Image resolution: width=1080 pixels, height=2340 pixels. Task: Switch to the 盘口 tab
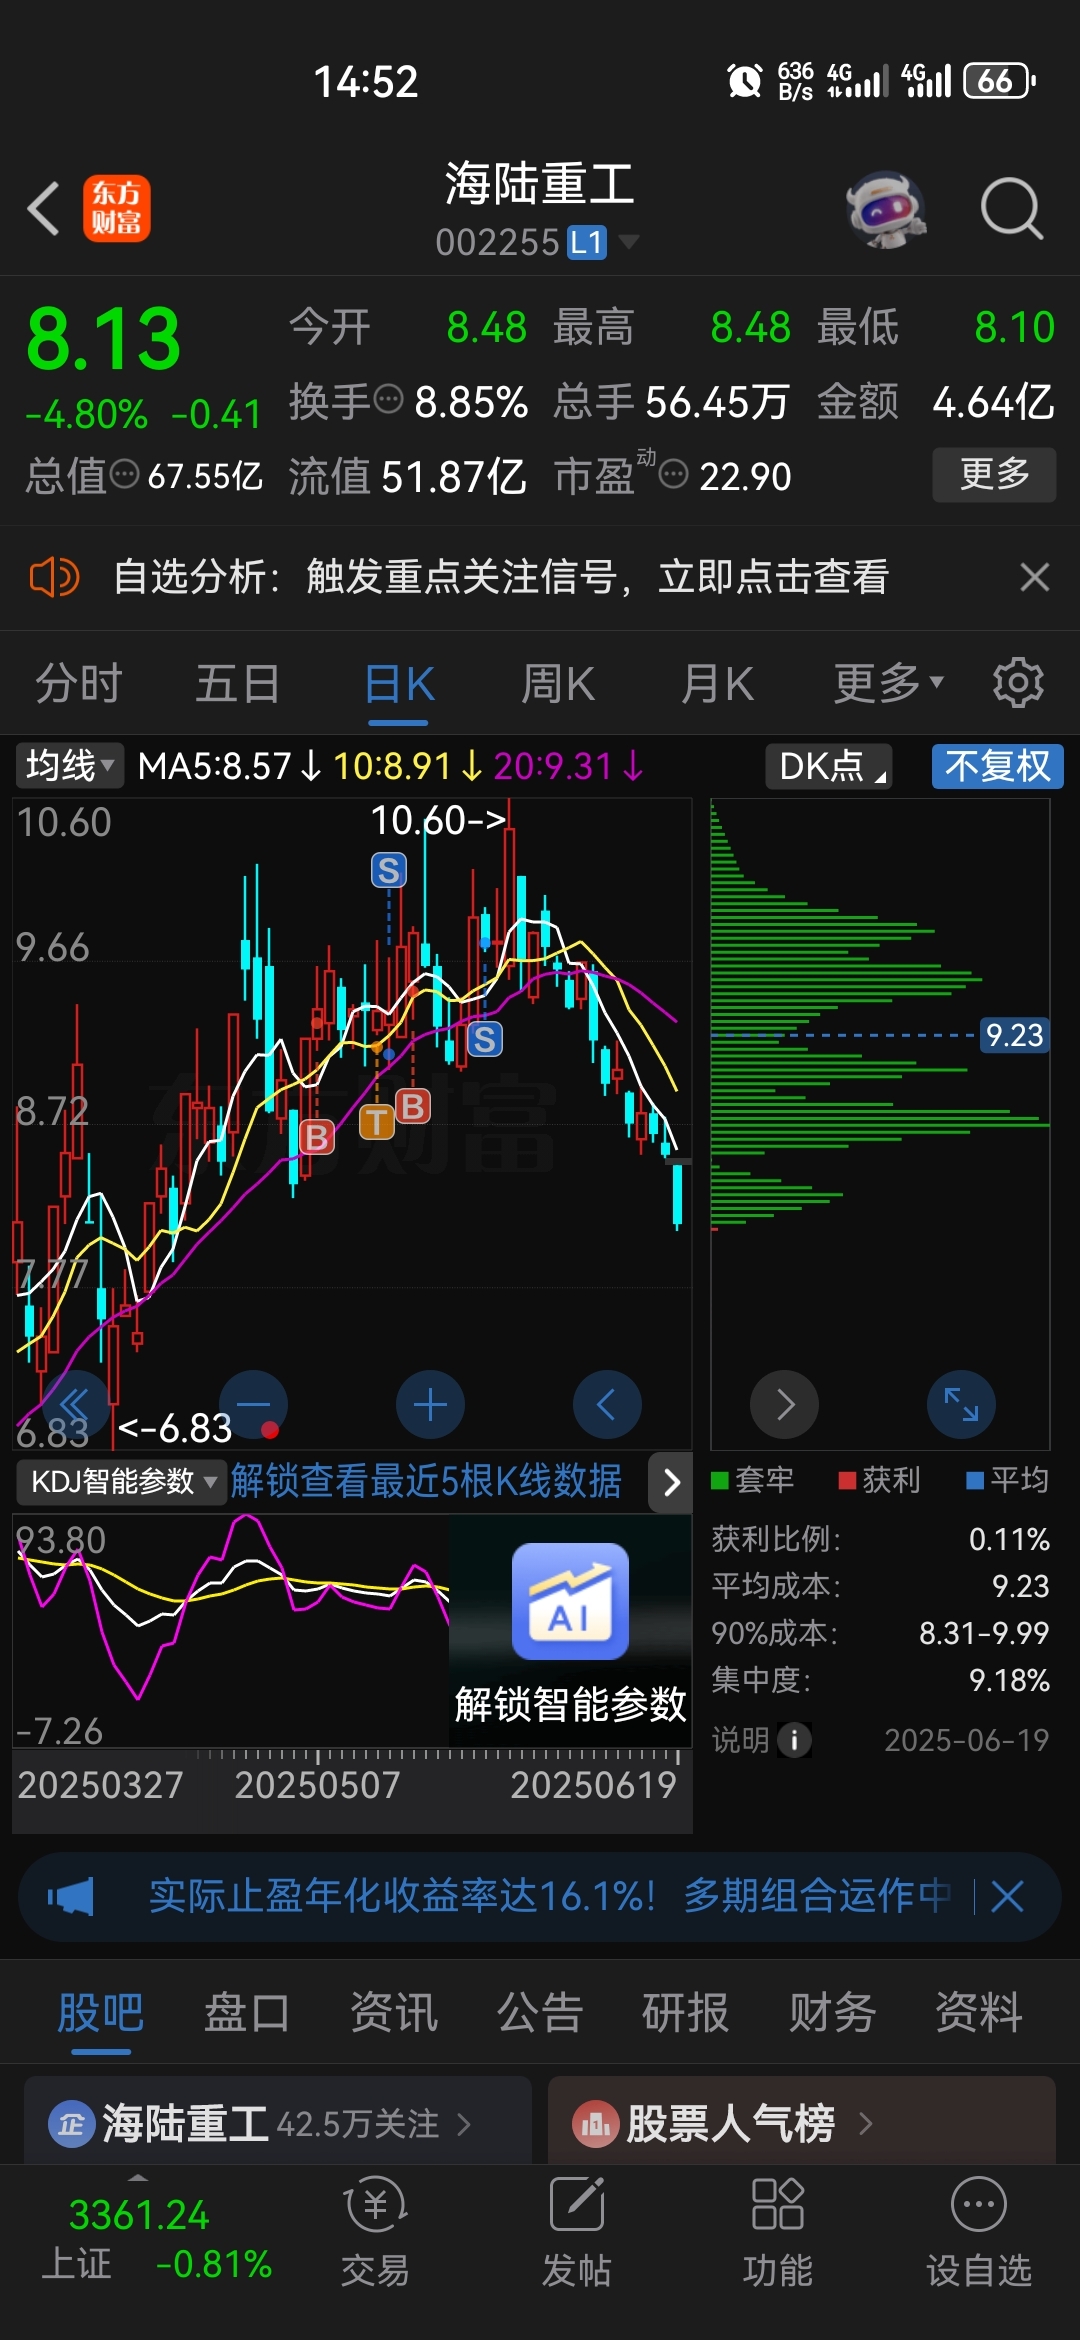(247, 2012)
